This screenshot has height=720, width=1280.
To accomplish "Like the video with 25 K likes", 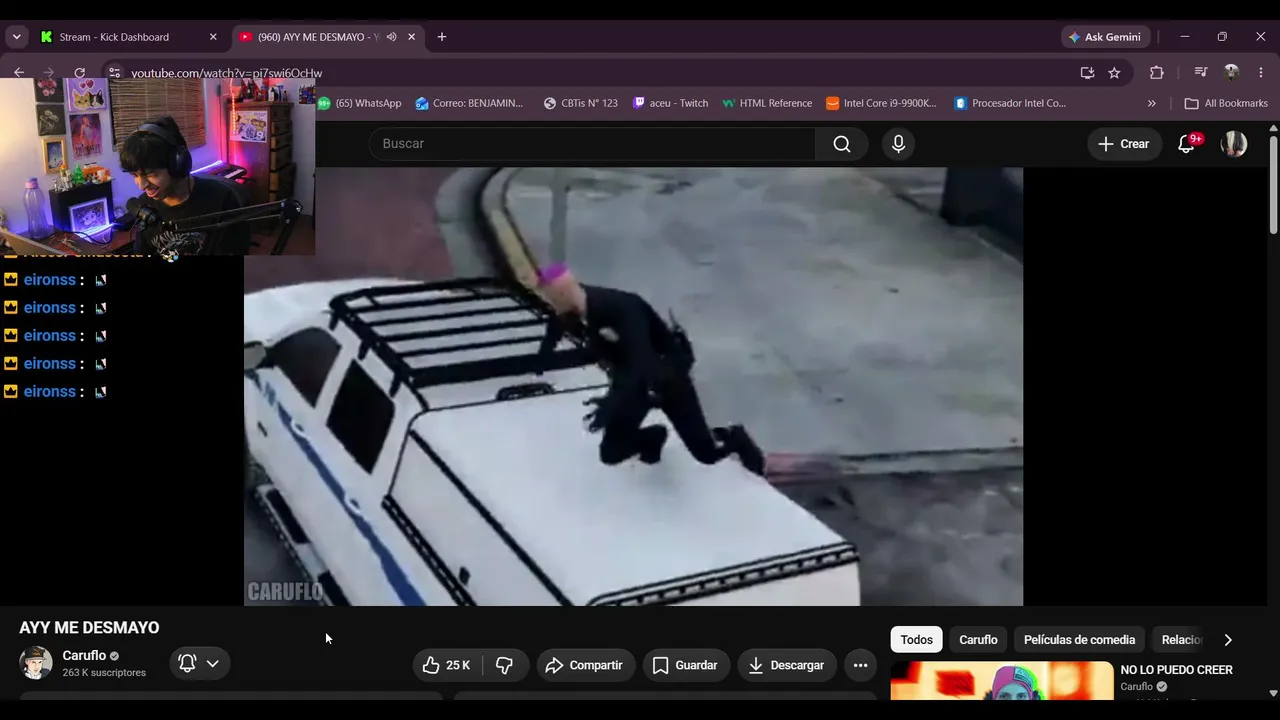I will [447, 665].
